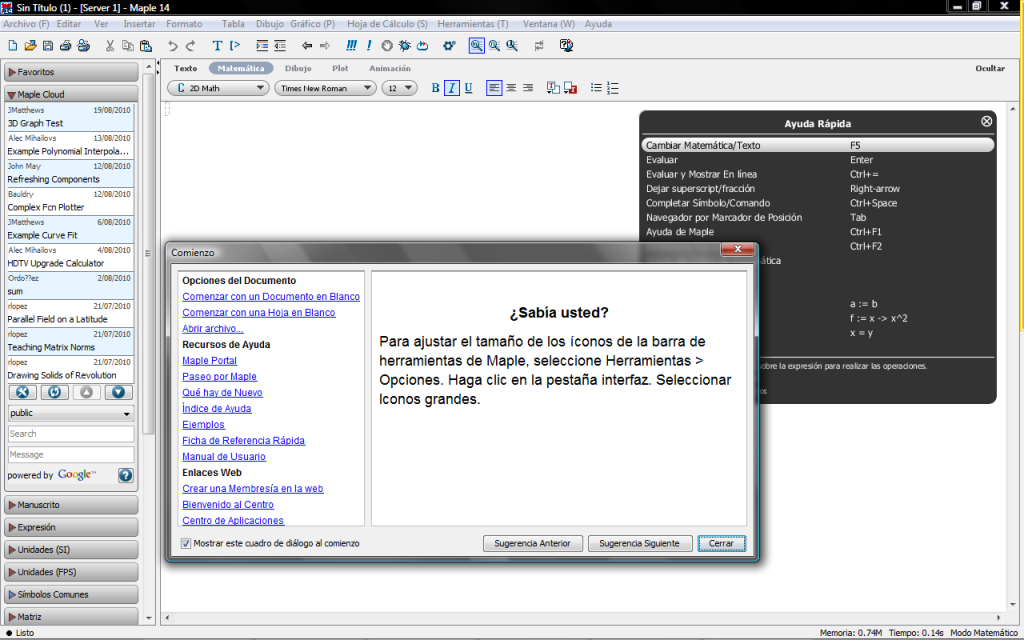Open the help question mark toolbar icon

pyautogui.click(x=566, y=46)
